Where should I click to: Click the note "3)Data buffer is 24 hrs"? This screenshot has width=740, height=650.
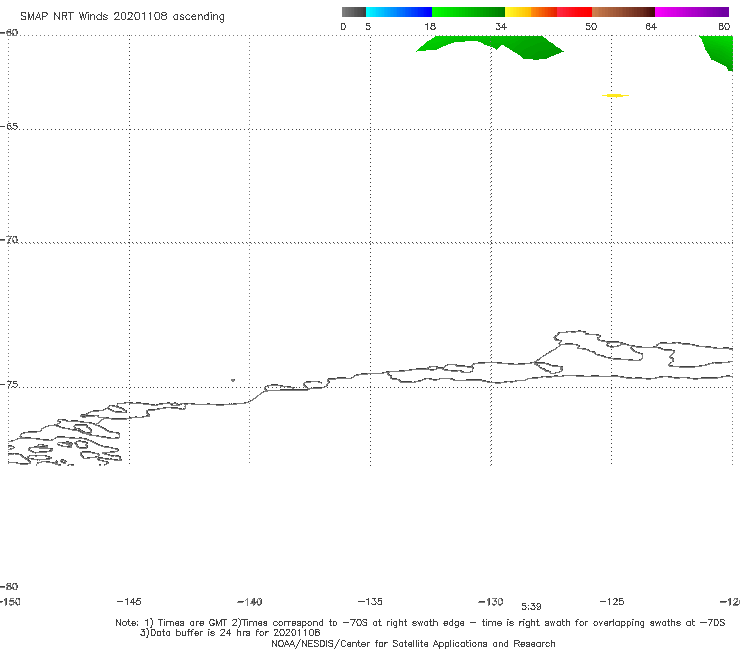pos(230,633)
